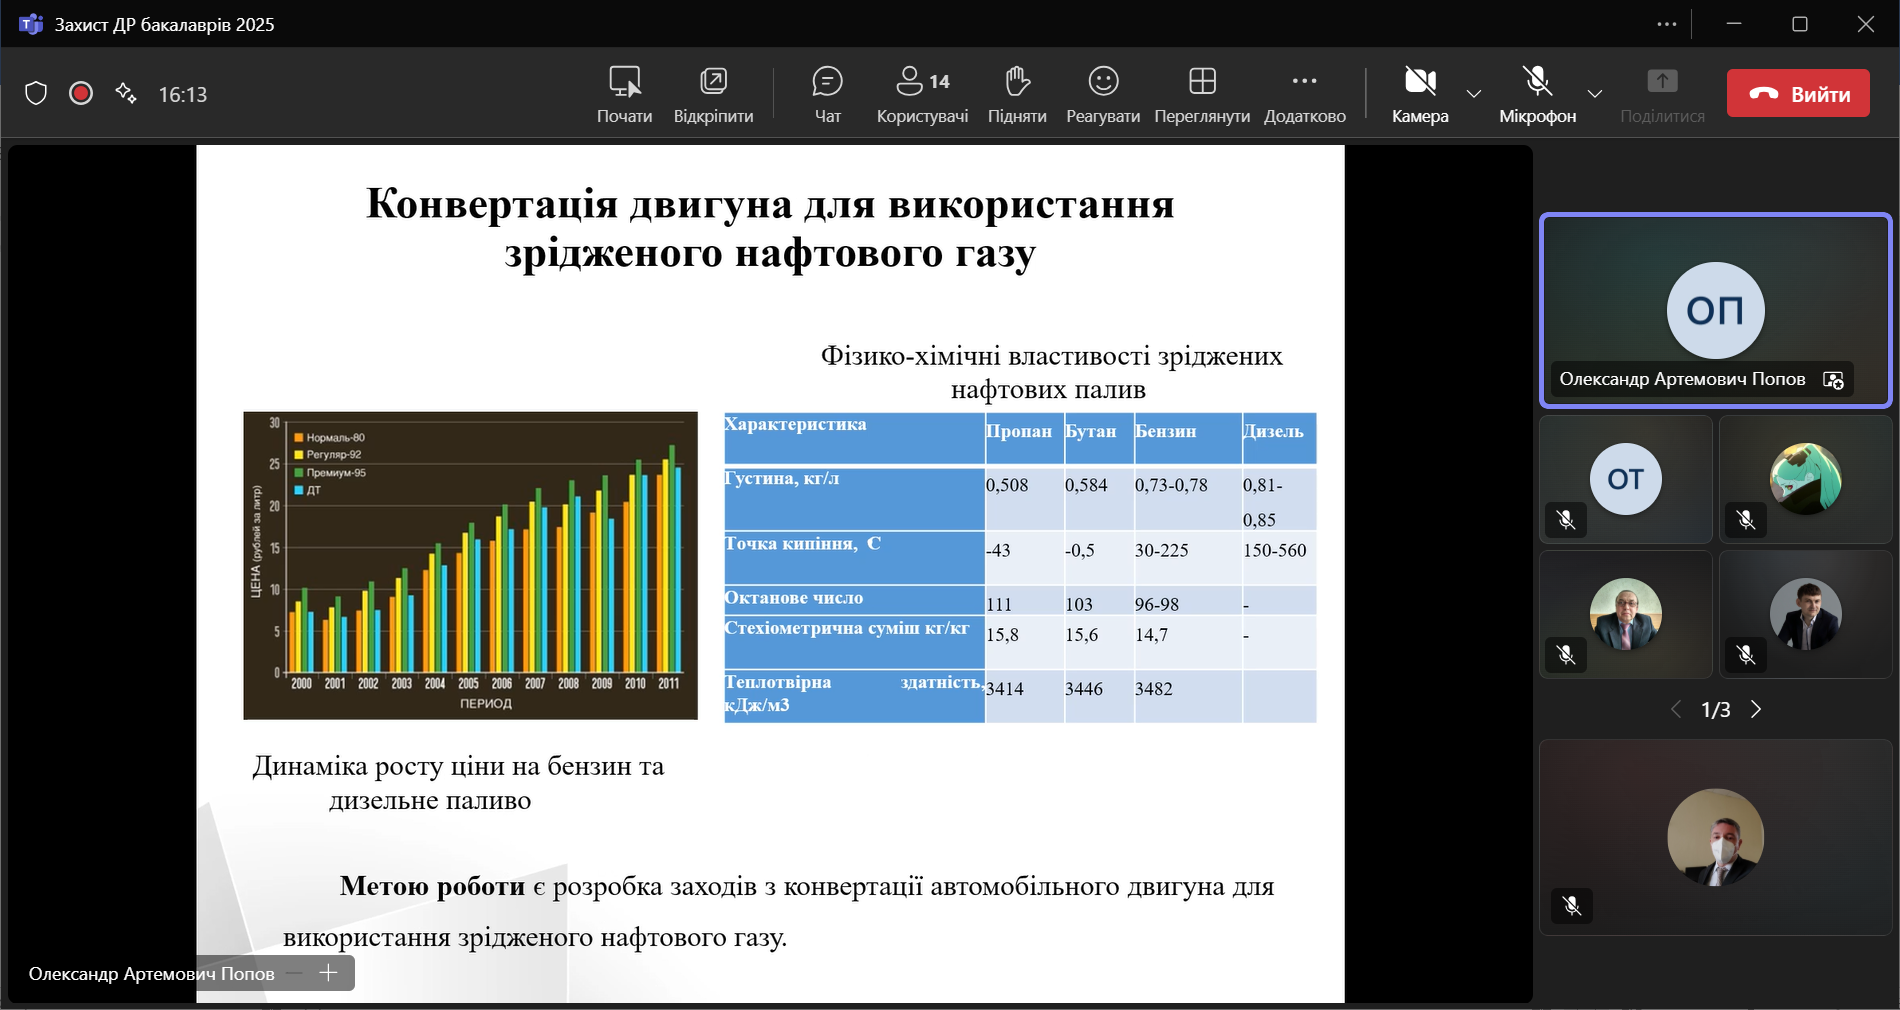Expand microphone options dropdown arrow
The image size is (1900, 1010).
click(1595, 94)
